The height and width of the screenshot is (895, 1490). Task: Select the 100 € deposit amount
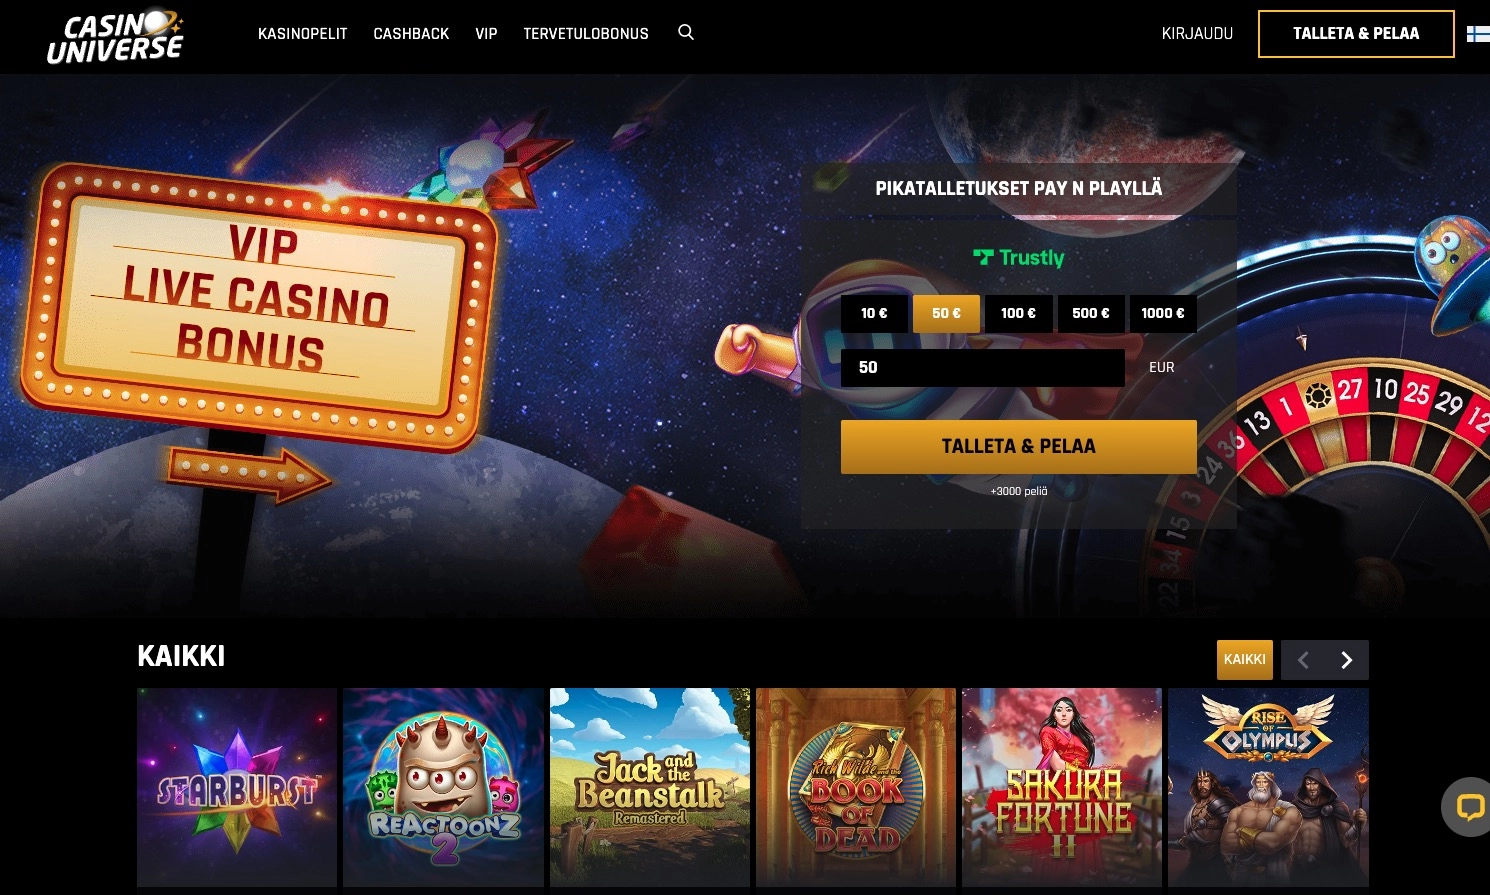1018,313
